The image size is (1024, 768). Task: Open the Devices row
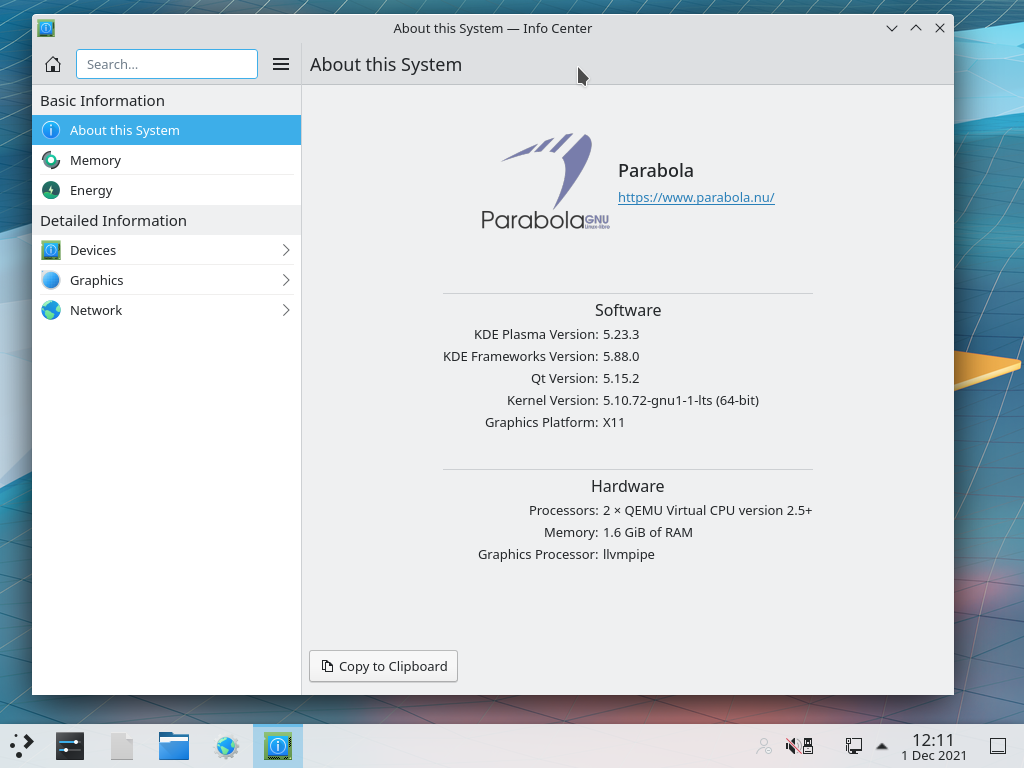point(167,250)
